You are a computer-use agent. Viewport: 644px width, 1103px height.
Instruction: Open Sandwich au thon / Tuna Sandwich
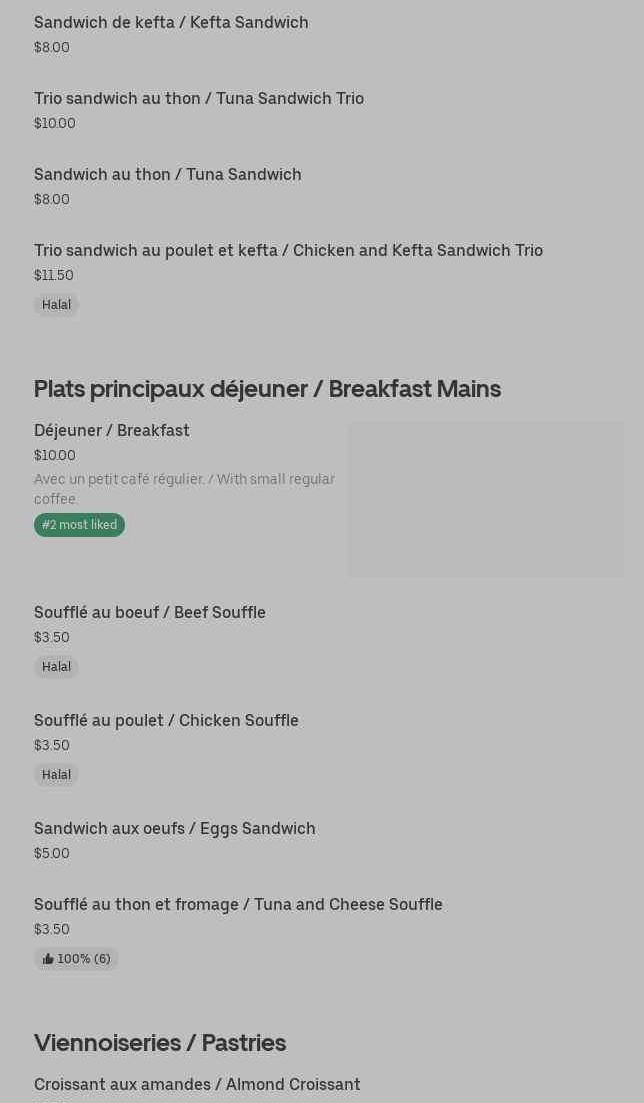tap(167, 174)
